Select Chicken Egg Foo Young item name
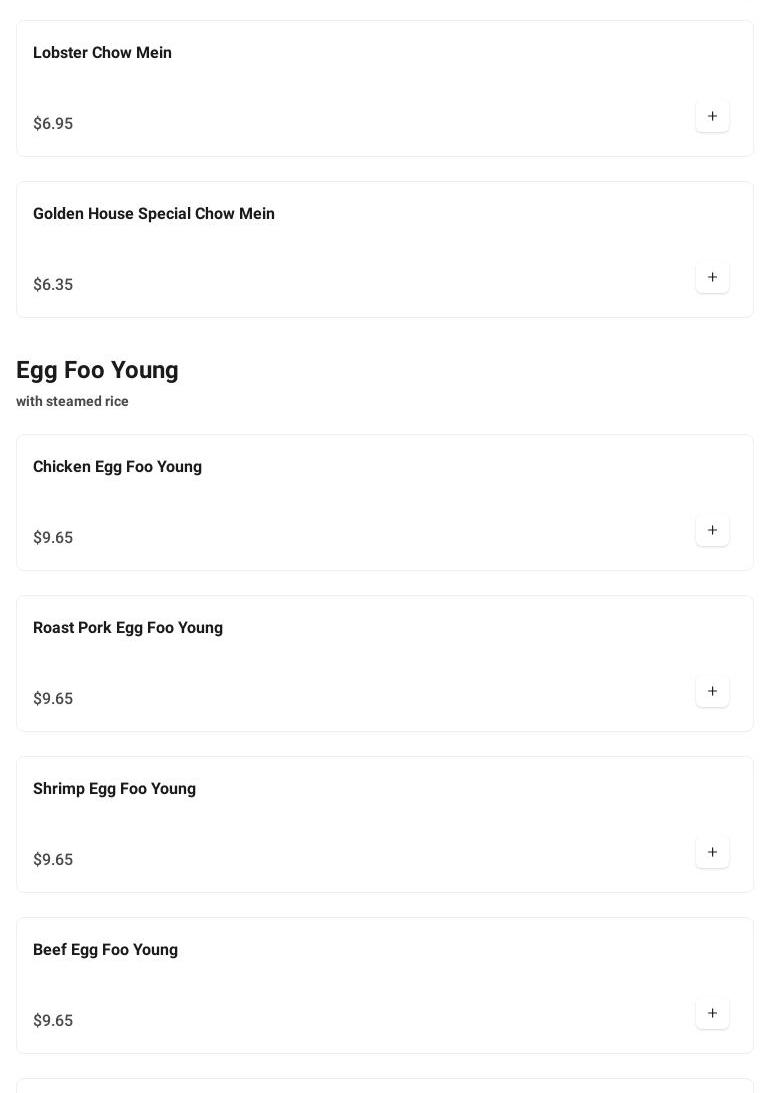Viewport: 770px width, 1093px height. (x=117, y=467)
